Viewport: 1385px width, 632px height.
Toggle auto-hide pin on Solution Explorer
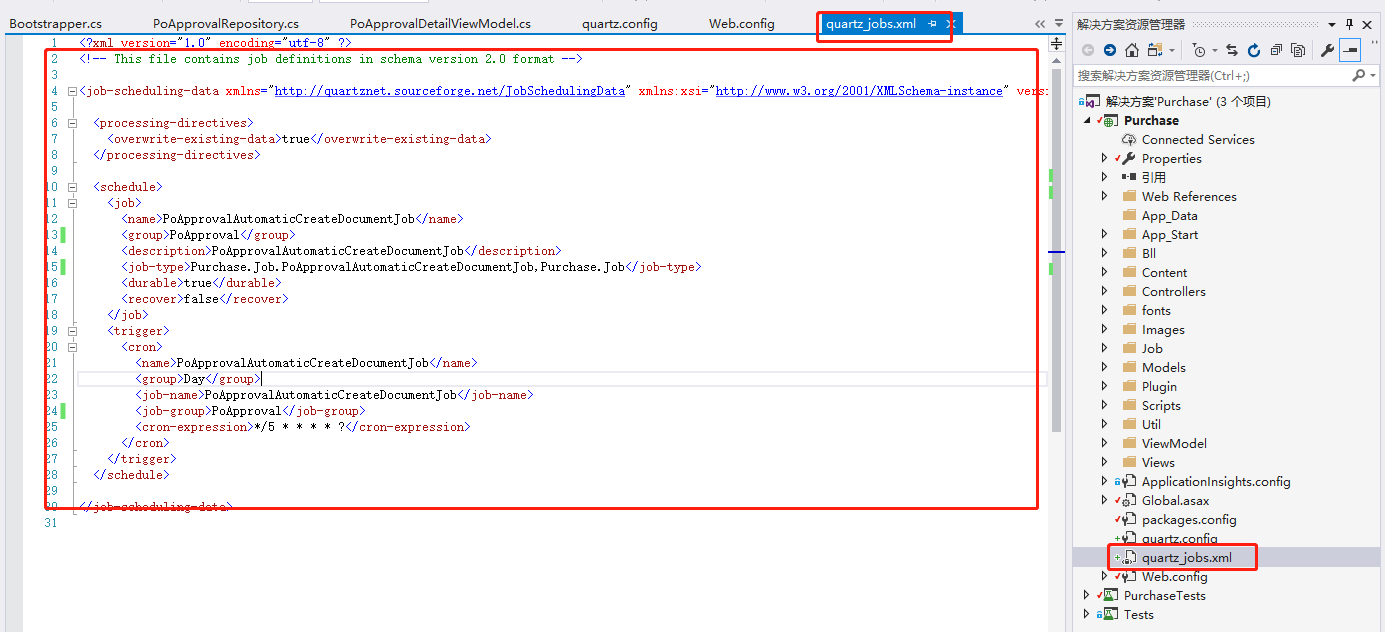pyautogui.click(x=1350, y=25)
